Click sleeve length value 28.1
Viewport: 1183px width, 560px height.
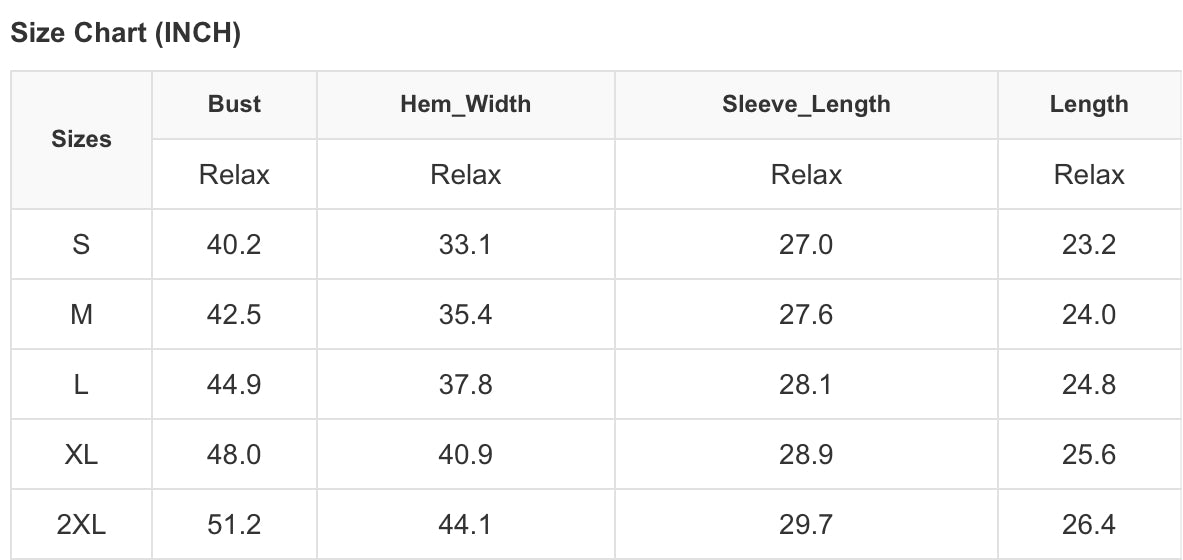tap(806, 384)
